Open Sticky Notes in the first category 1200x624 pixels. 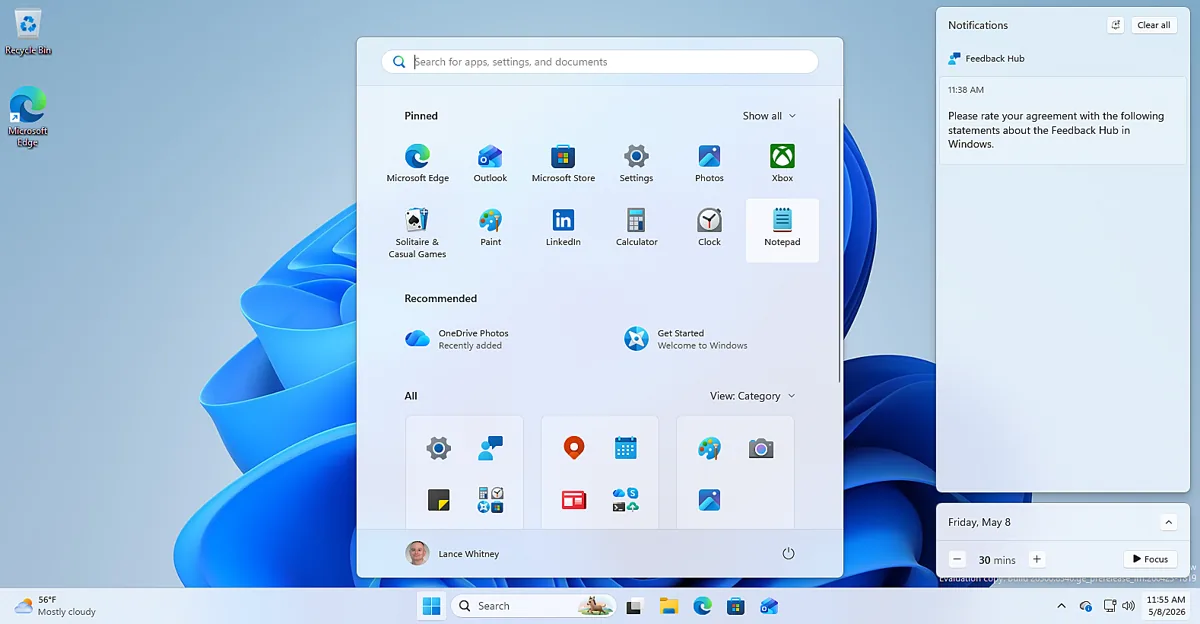tap(439, 500)
